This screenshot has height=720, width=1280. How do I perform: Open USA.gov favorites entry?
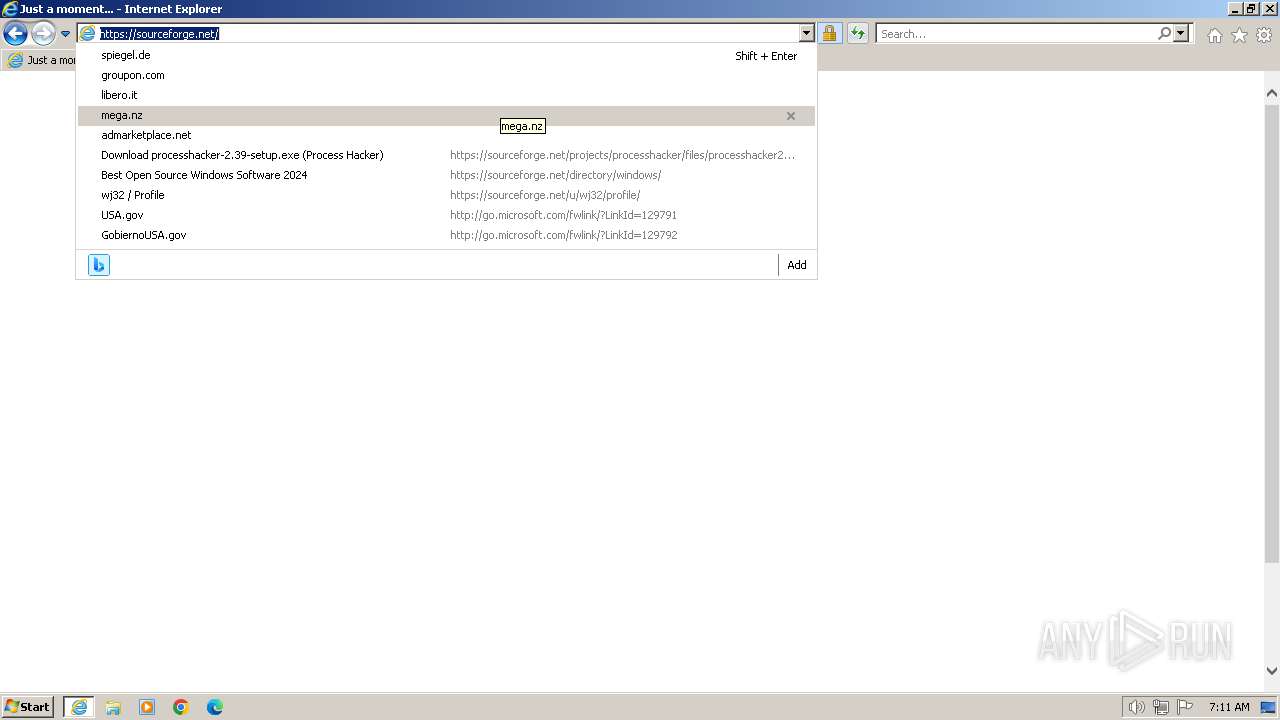446,215
